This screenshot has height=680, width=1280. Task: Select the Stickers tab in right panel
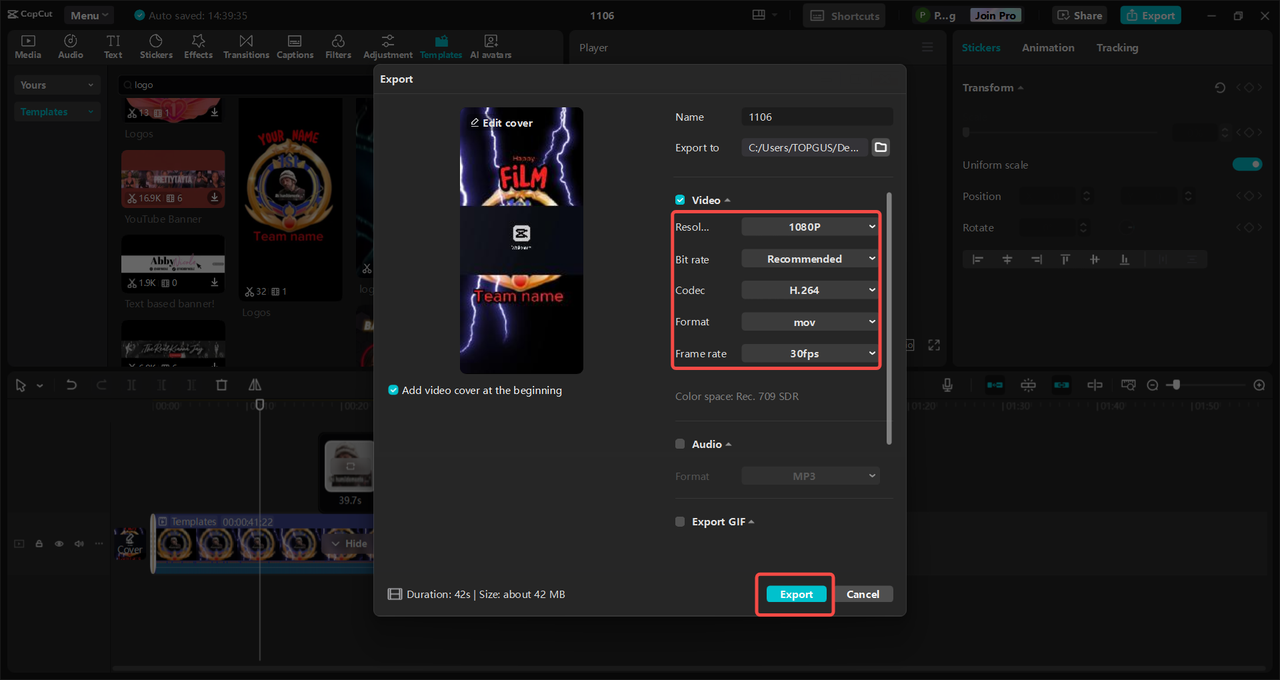981,48
